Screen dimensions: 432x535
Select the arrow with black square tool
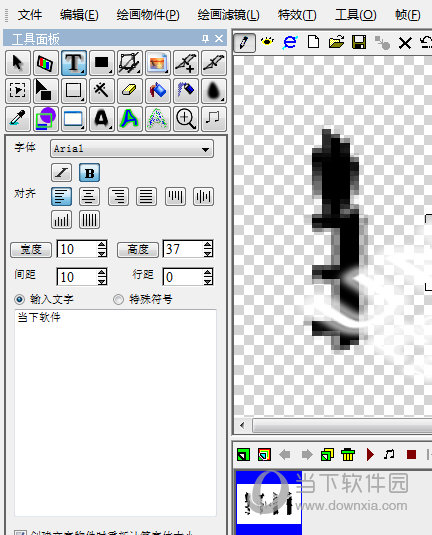point(46,91)
